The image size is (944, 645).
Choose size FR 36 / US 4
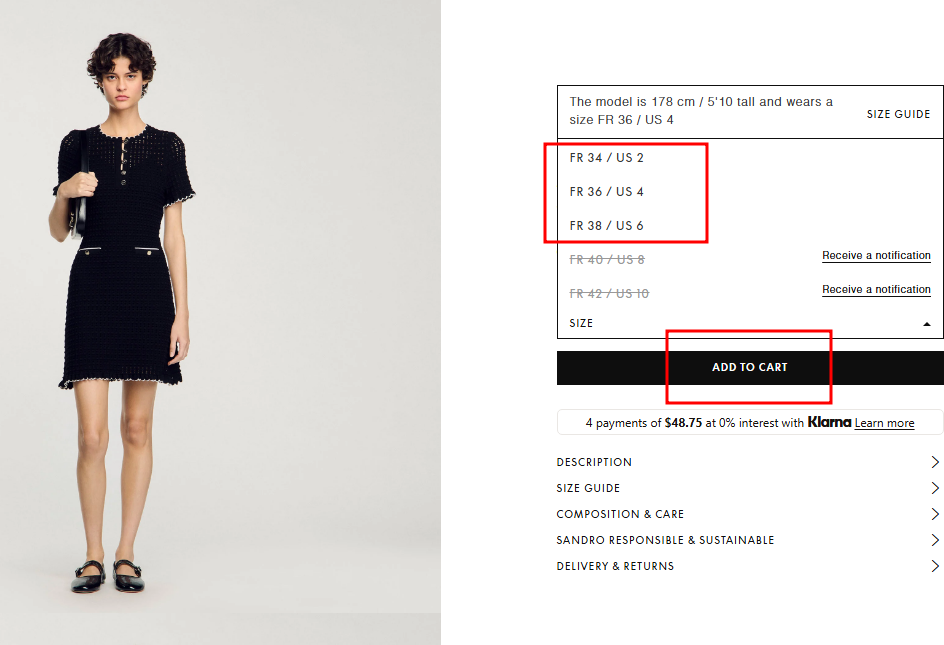click(606, 192)
